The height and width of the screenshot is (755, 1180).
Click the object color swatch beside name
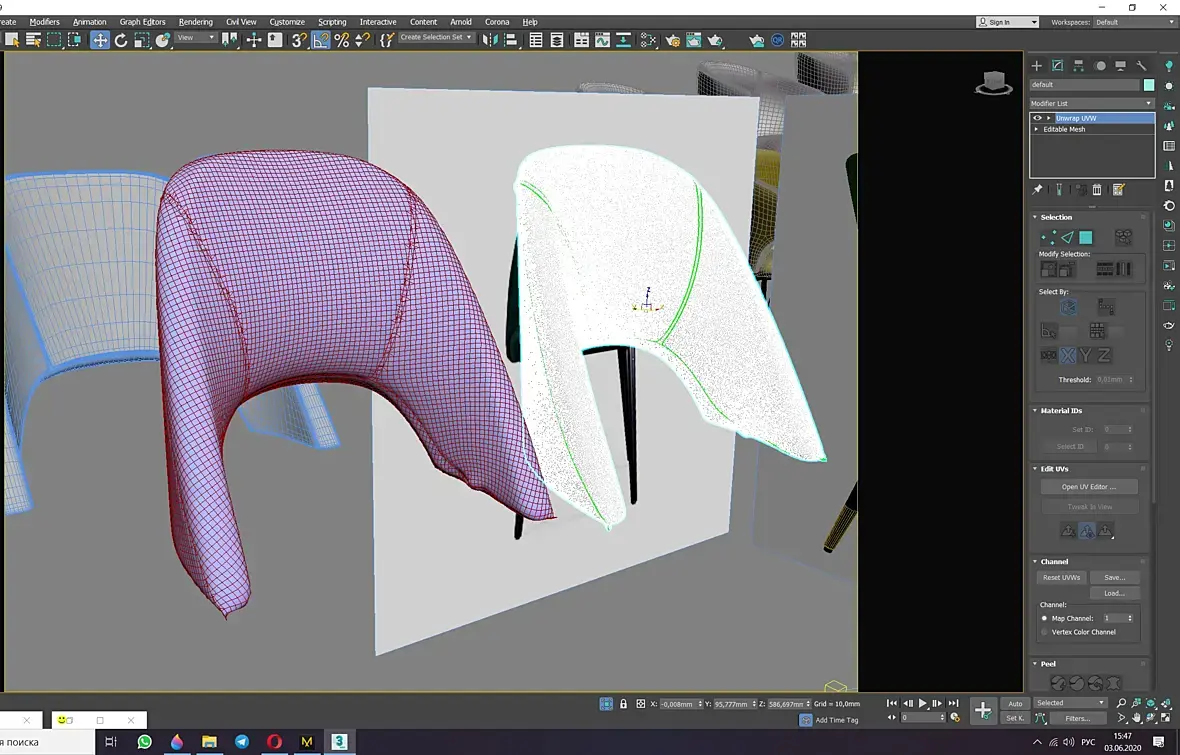point(1149,85)
